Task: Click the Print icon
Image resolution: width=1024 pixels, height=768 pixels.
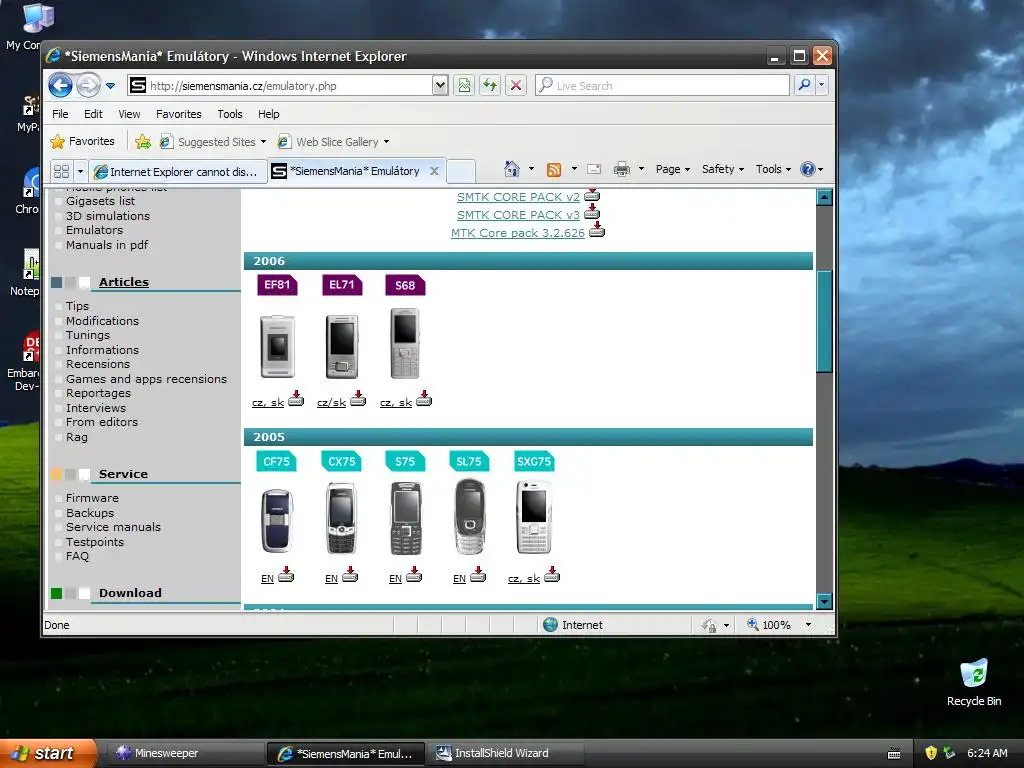Action: (622, 169)
